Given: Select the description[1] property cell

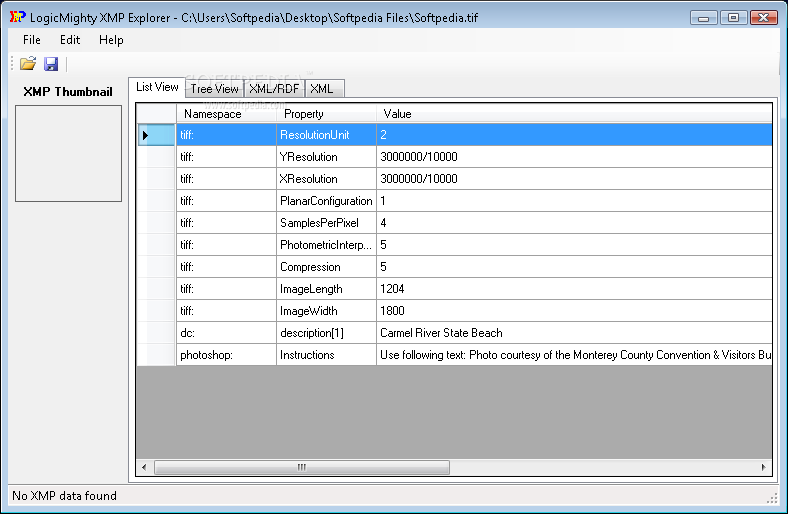Looking at the screenshot, I should tap(326, 333).
